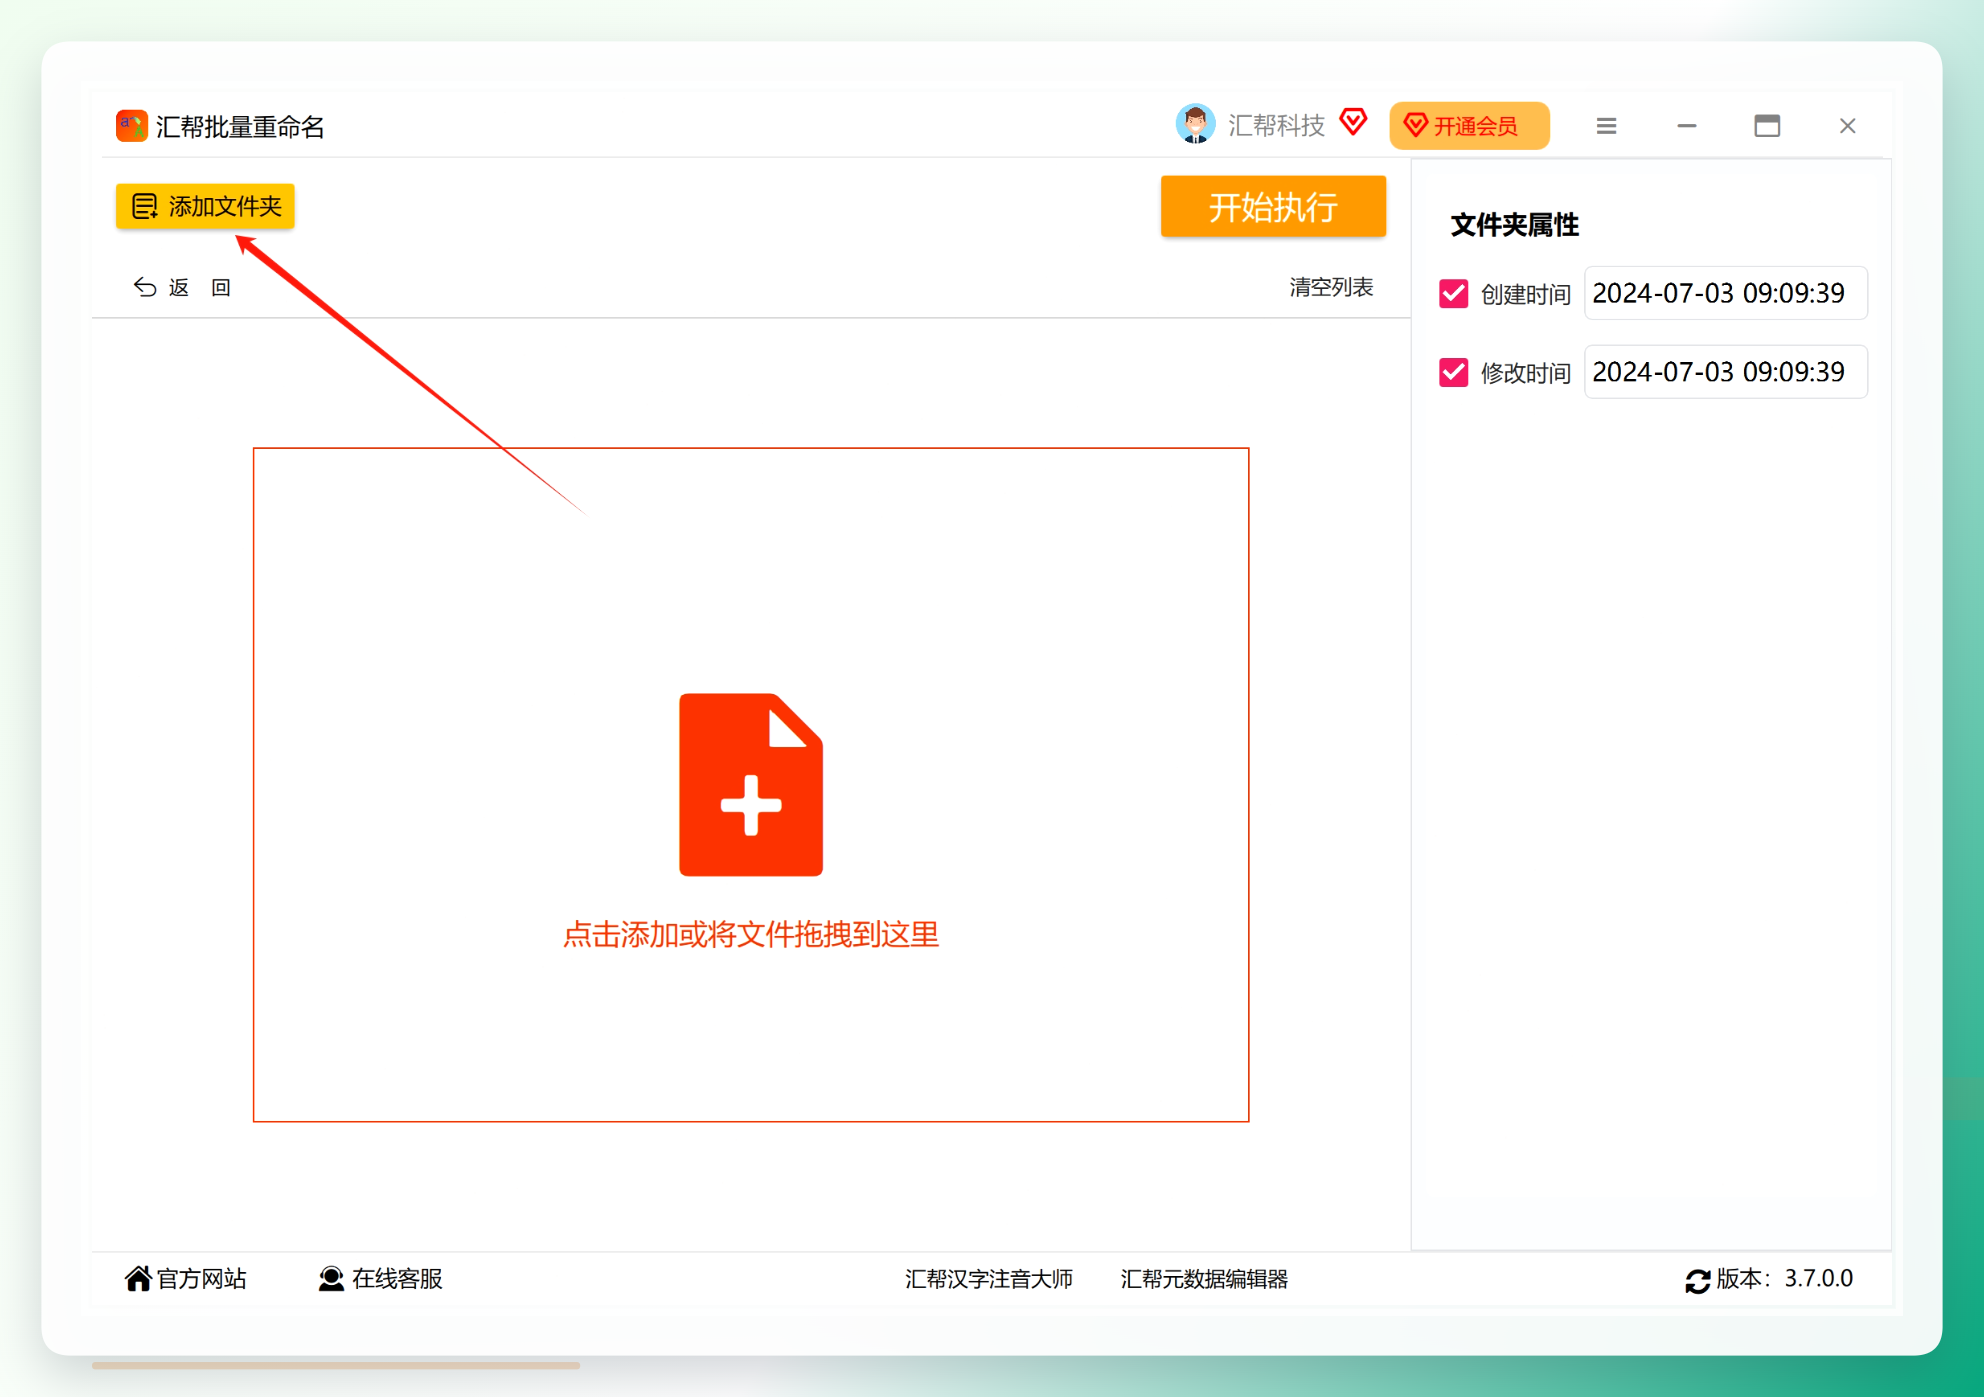The height and width of the screenshot is (1397, 1984).
Task: Open the hamburger menu icon
Action: click(1606, 126)
